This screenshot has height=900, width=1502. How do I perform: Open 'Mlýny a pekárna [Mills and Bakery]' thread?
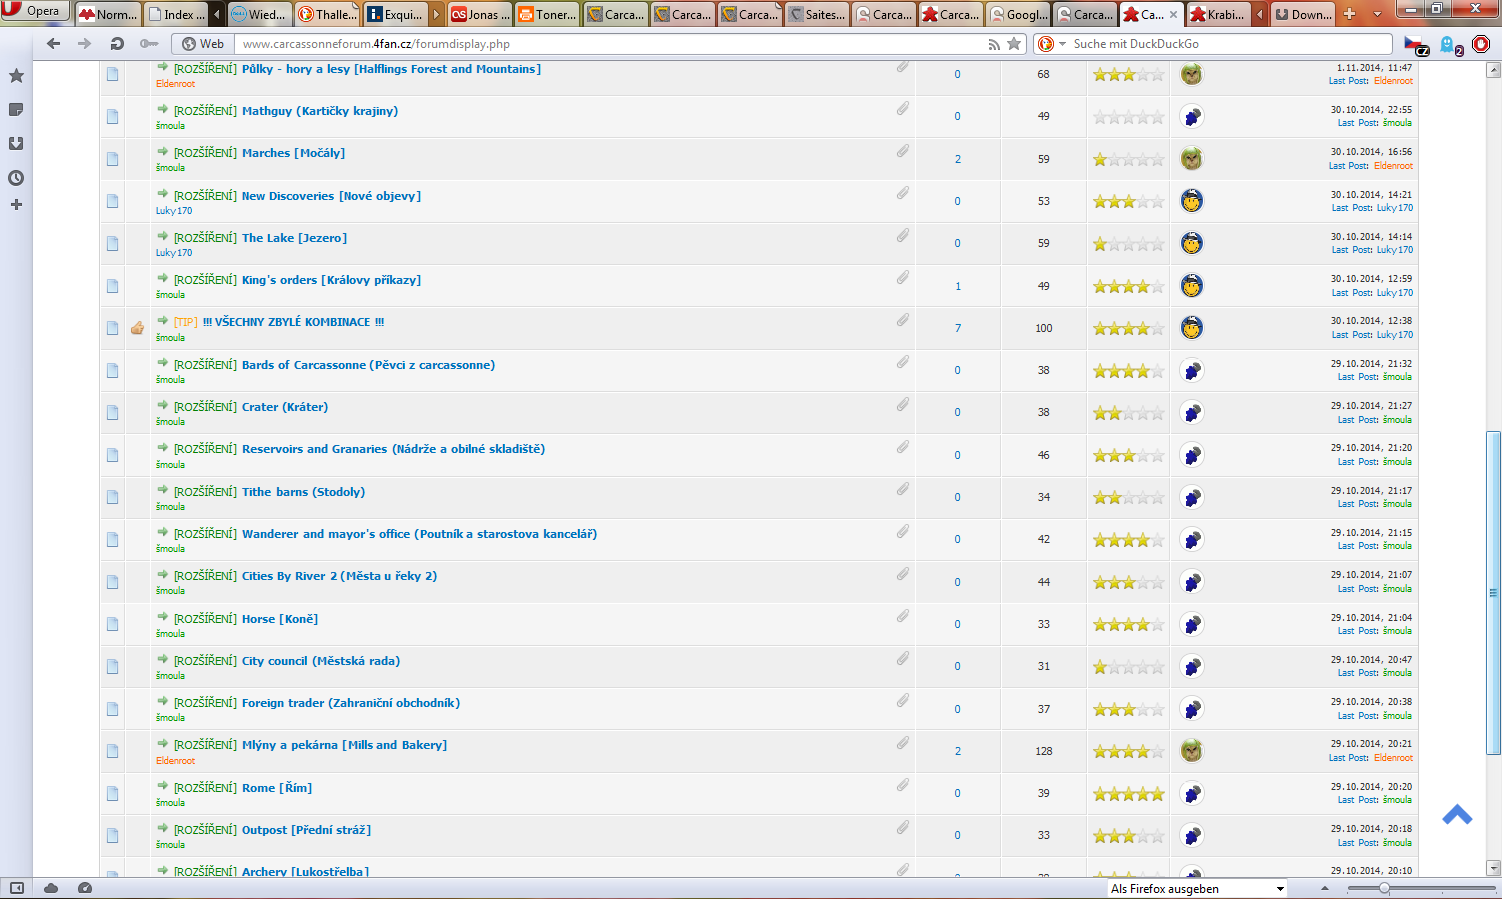click(344, 745)
